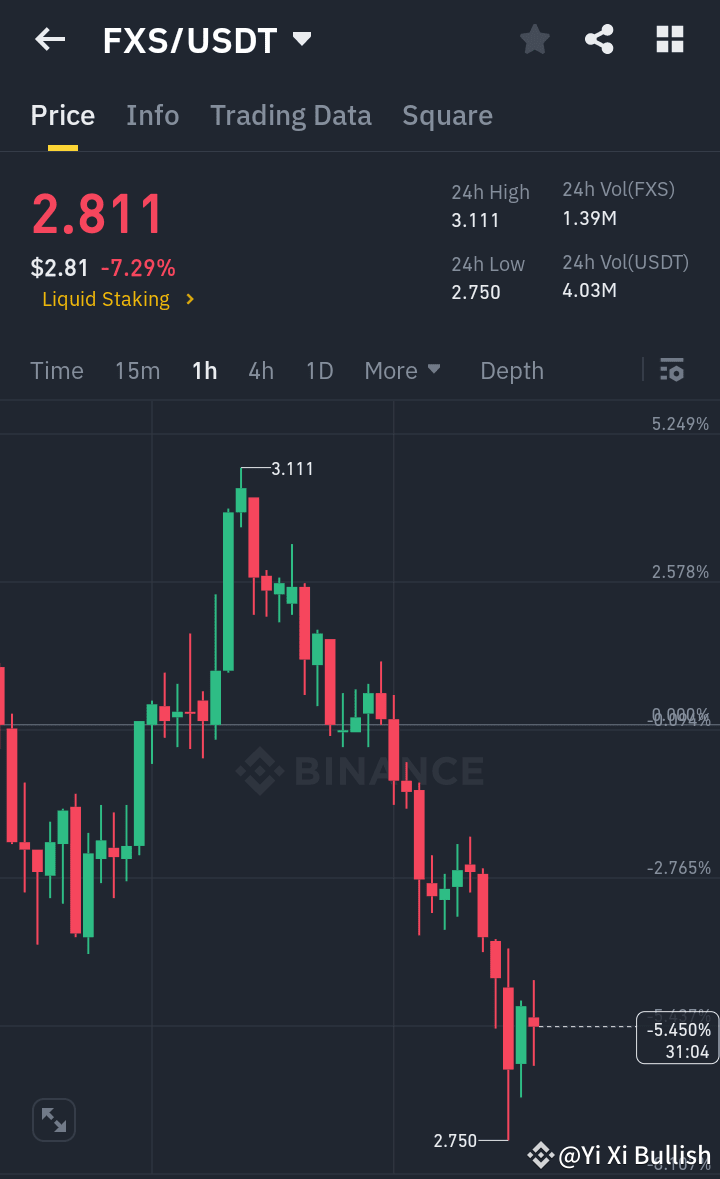Viewport: 720px width, 1179px height.
Task: Open the FXS/USDT pair selector dropdown
Action: click(x=300, y=38)
